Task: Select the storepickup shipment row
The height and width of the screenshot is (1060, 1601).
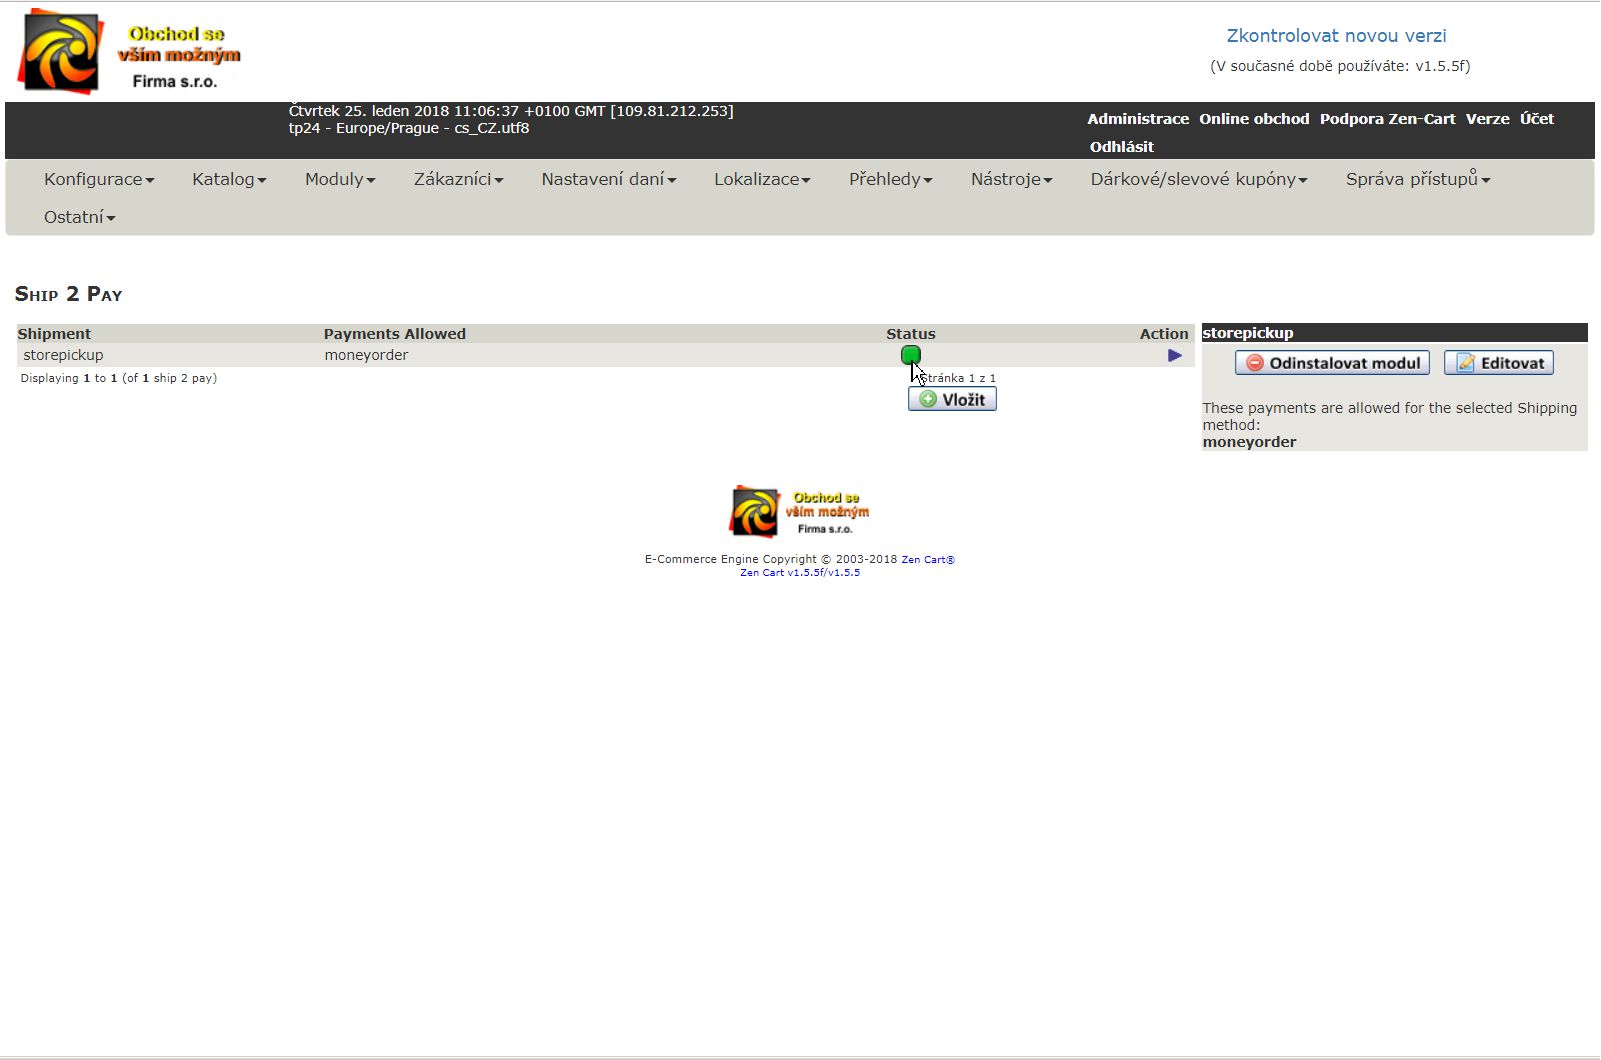Action: [63, 355]
